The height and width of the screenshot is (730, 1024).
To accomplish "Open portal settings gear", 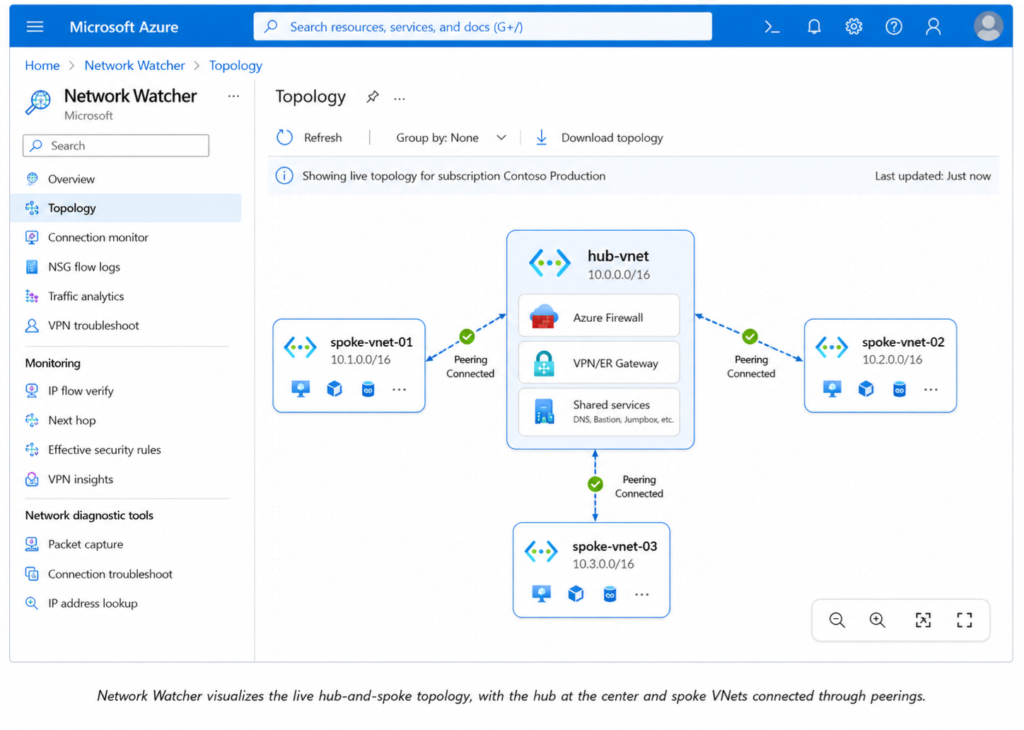I will 854,27.
